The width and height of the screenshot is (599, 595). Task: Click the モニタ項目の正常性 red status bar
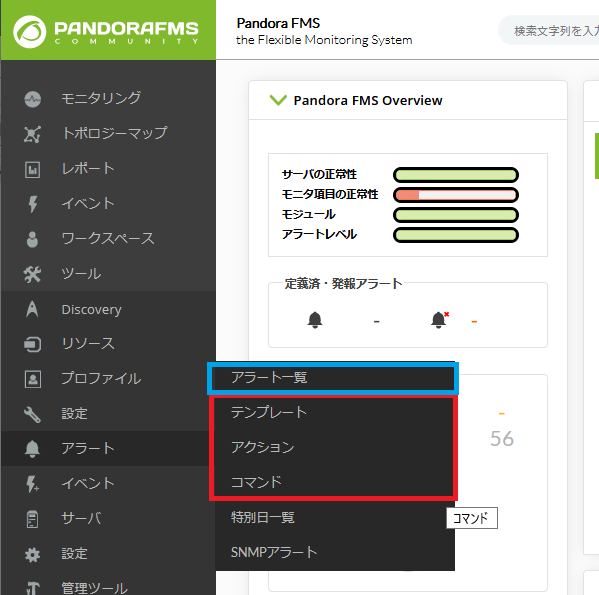click(x=456, y=195)
